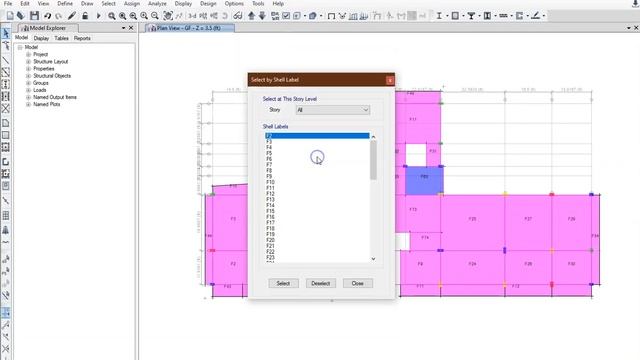This screenshot has width=640, height=360.
Task: Open the Help menu
Action: tap(278, 4)
